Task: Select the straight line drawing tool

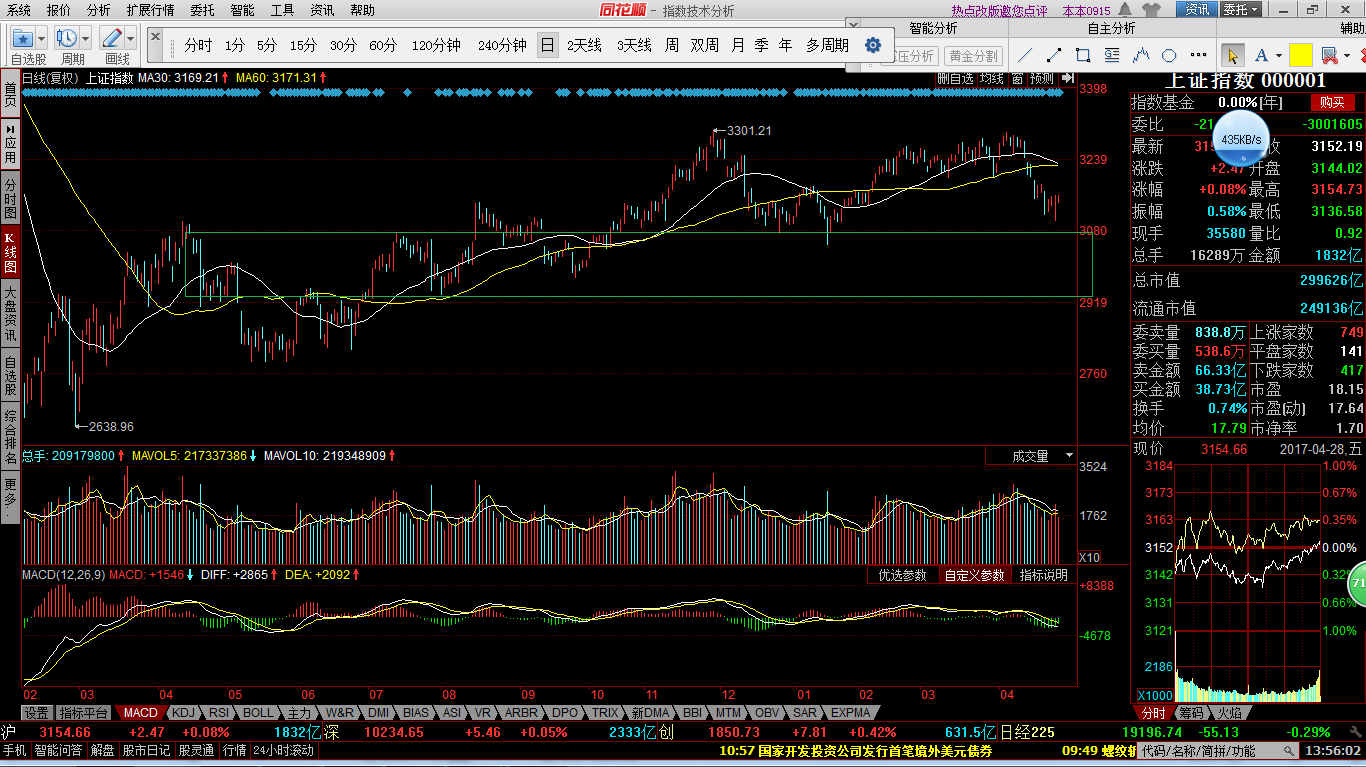Action: [1025, 55]
